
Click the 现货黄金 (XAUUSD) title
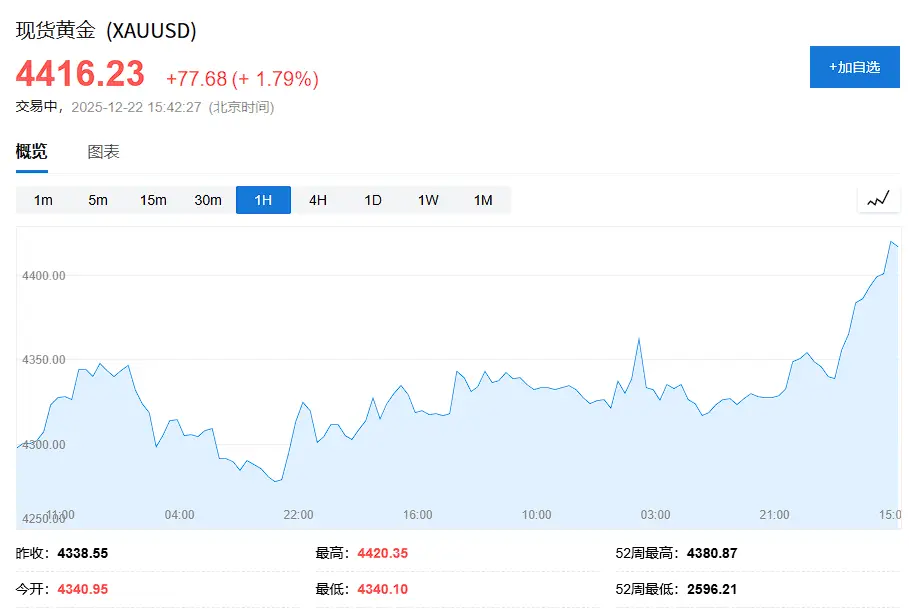pos(106,31)
